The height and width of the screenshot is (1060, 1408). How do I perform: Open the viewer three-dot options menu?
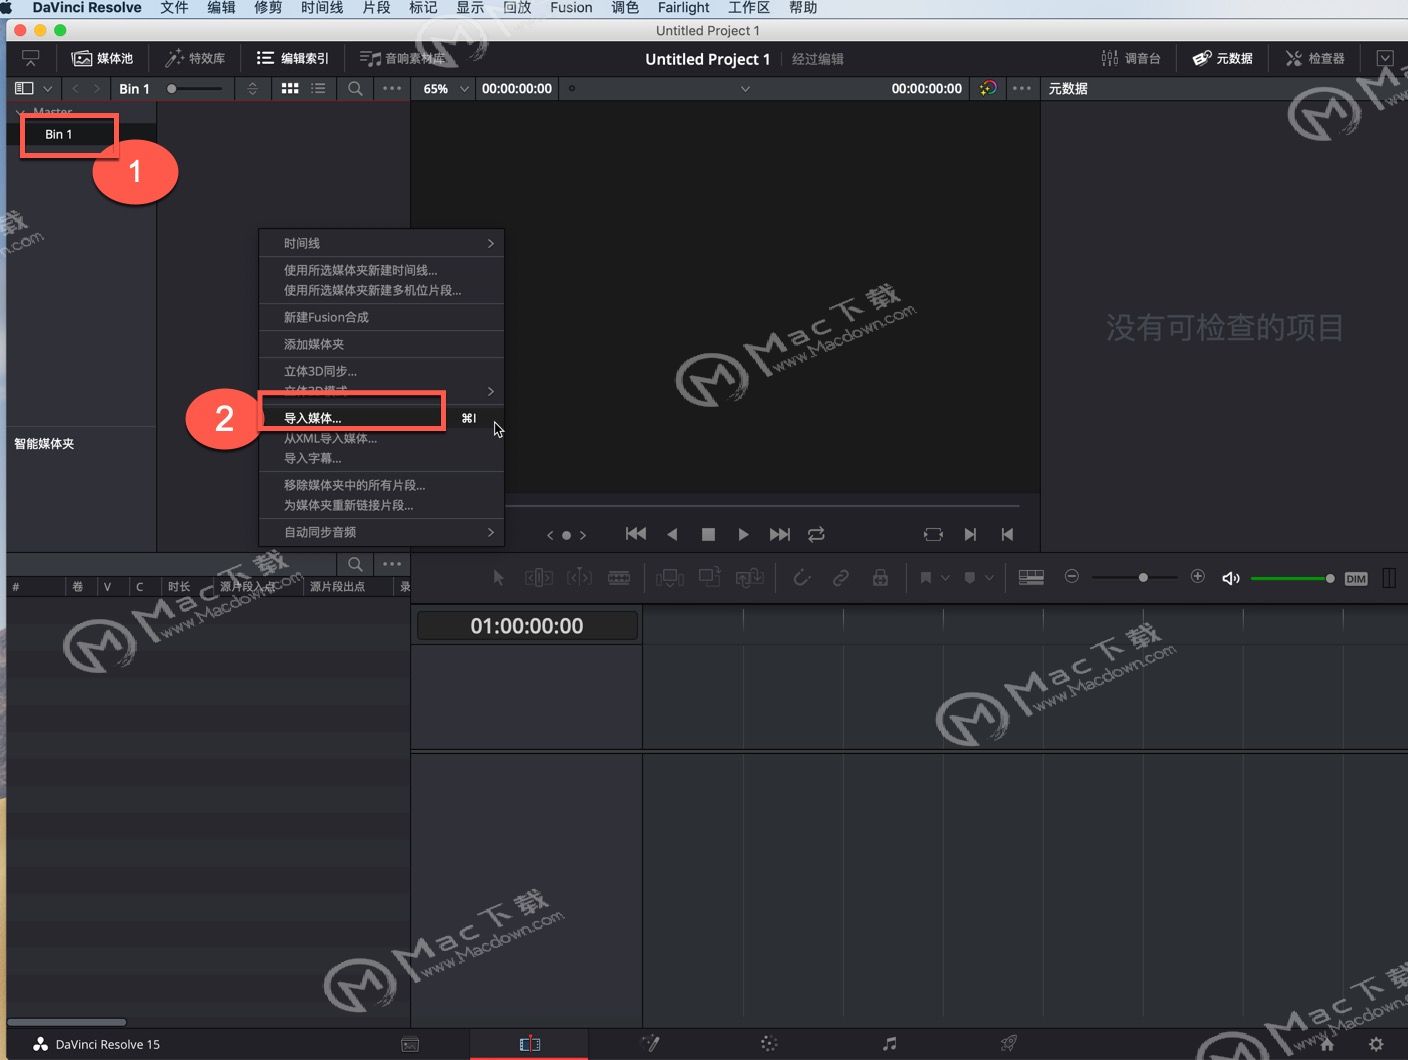click(x=1021, y=88)
